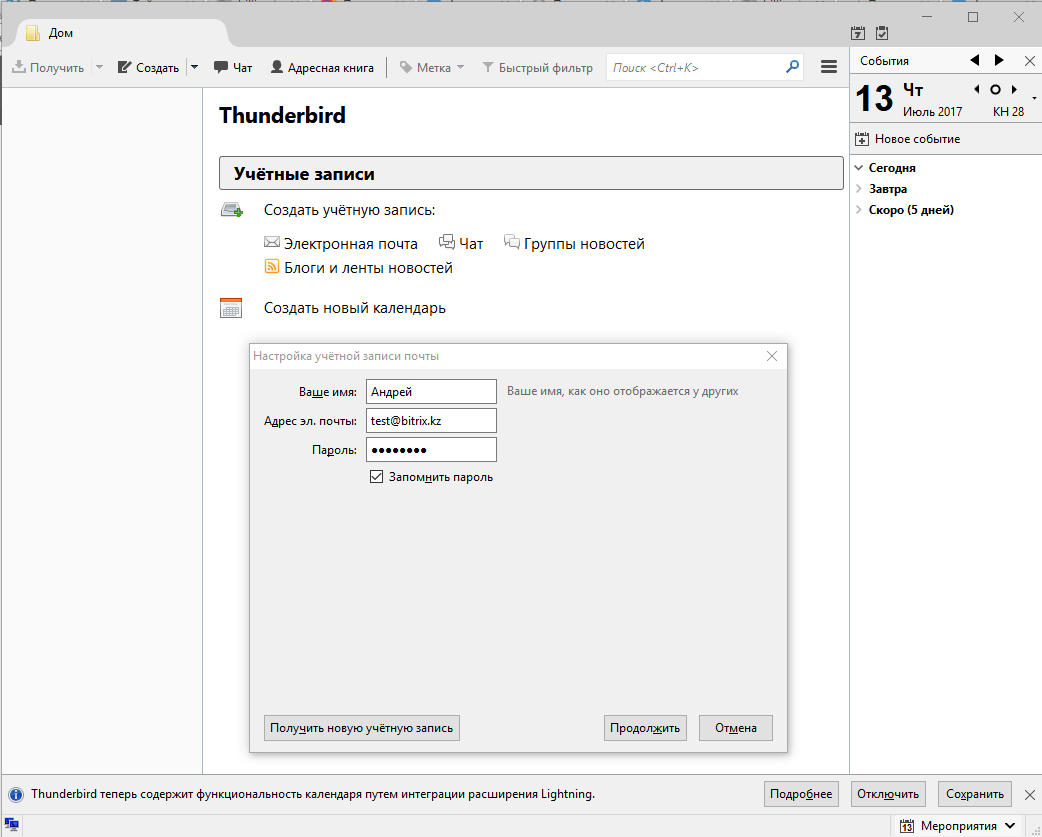Click the Подробнее button in notification bar

tap(801, 794)
